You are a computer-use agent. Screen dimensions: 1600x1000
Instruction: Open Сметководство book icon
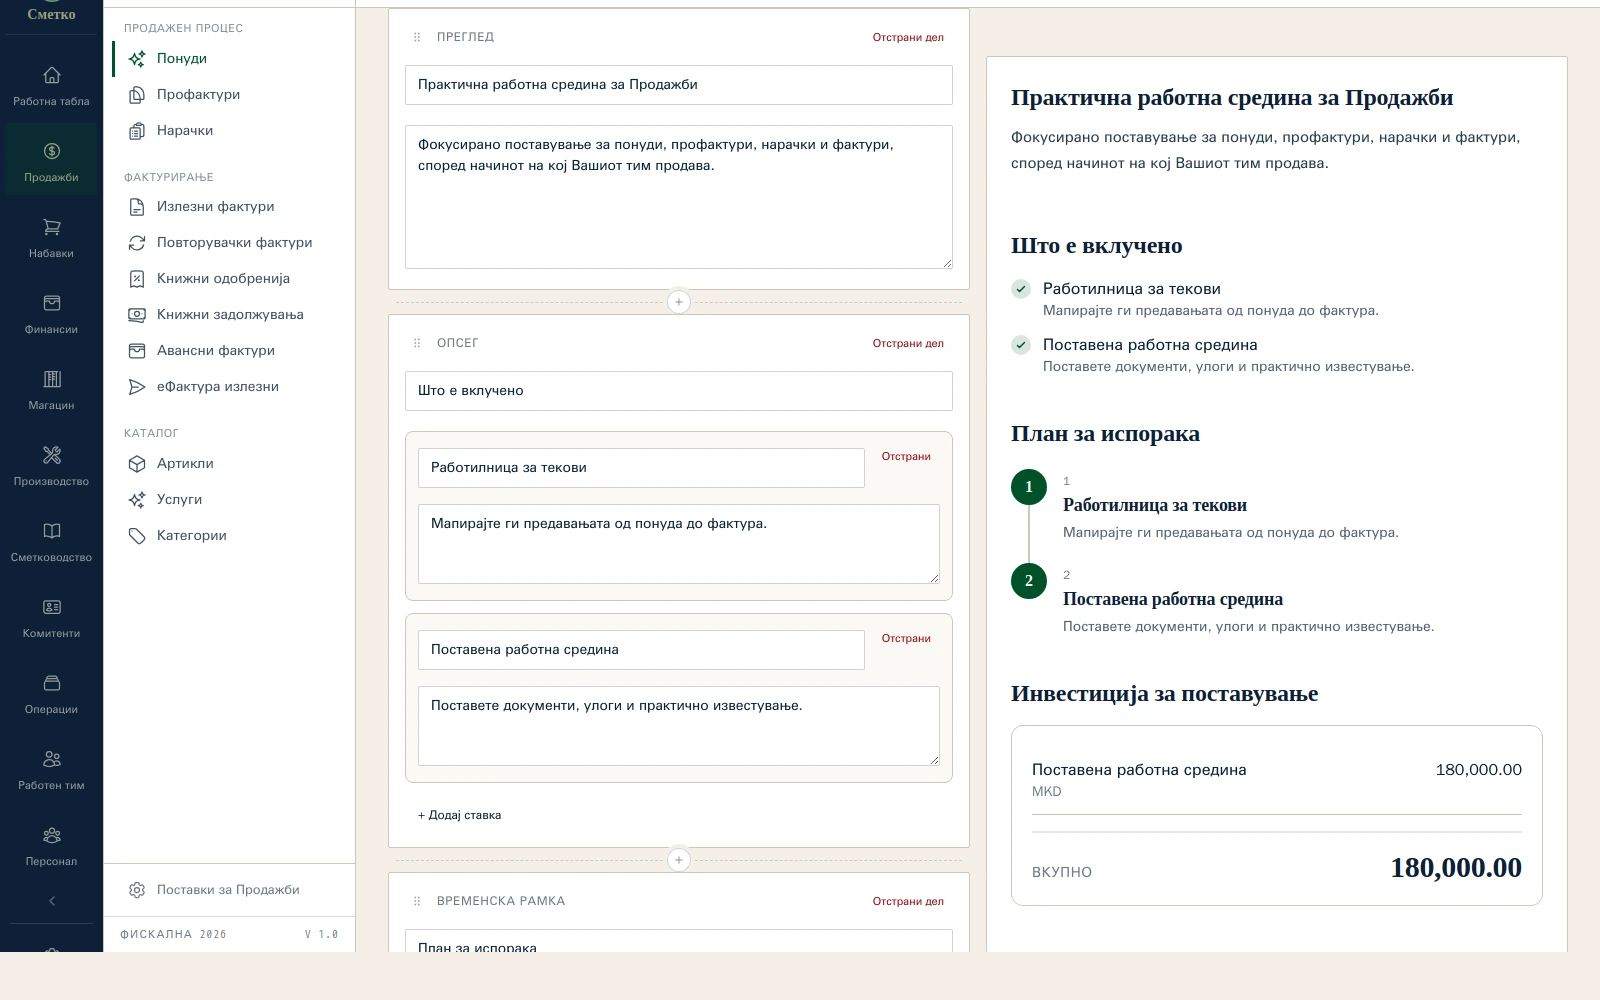[51, 532]
